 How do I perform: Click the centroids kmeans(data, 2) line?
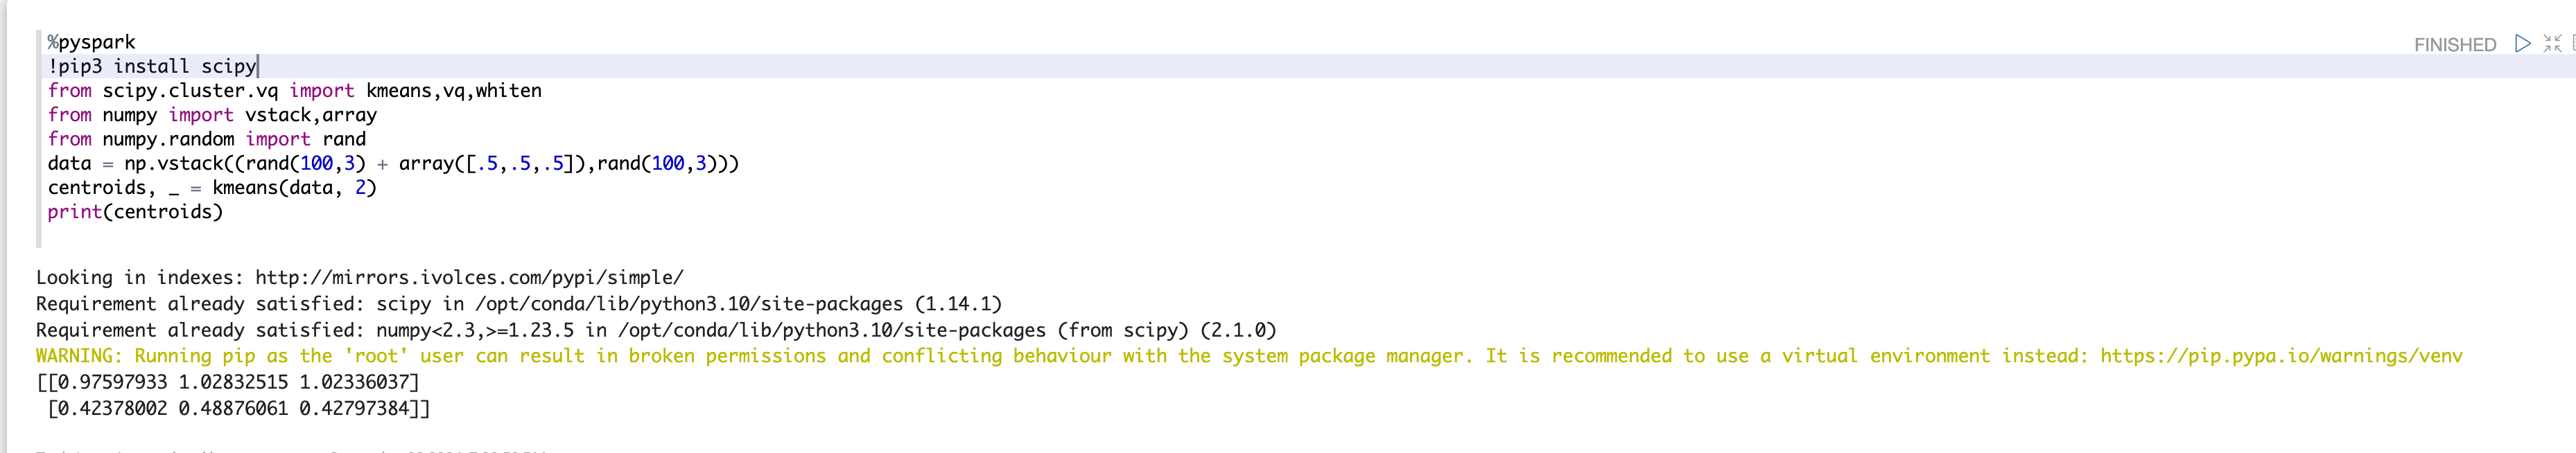click(212, 188)
